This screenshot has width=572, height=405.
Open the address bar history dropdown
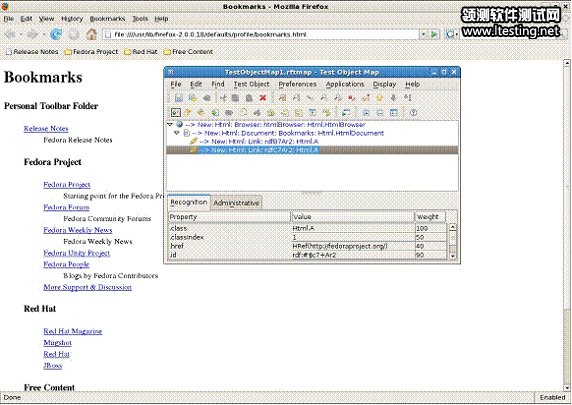[423, 34]
